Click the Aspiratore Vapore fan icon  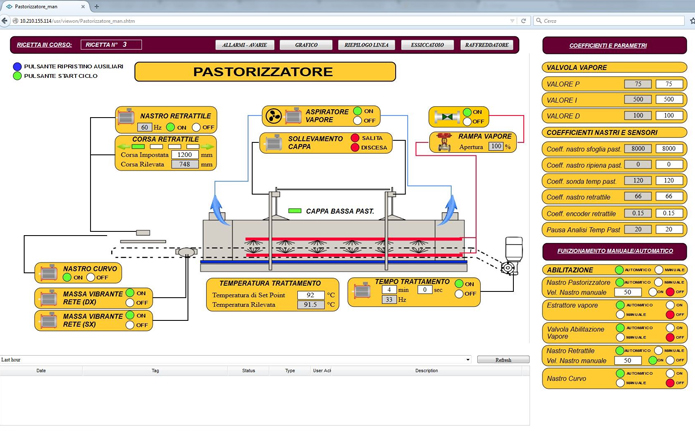point(273,117)
